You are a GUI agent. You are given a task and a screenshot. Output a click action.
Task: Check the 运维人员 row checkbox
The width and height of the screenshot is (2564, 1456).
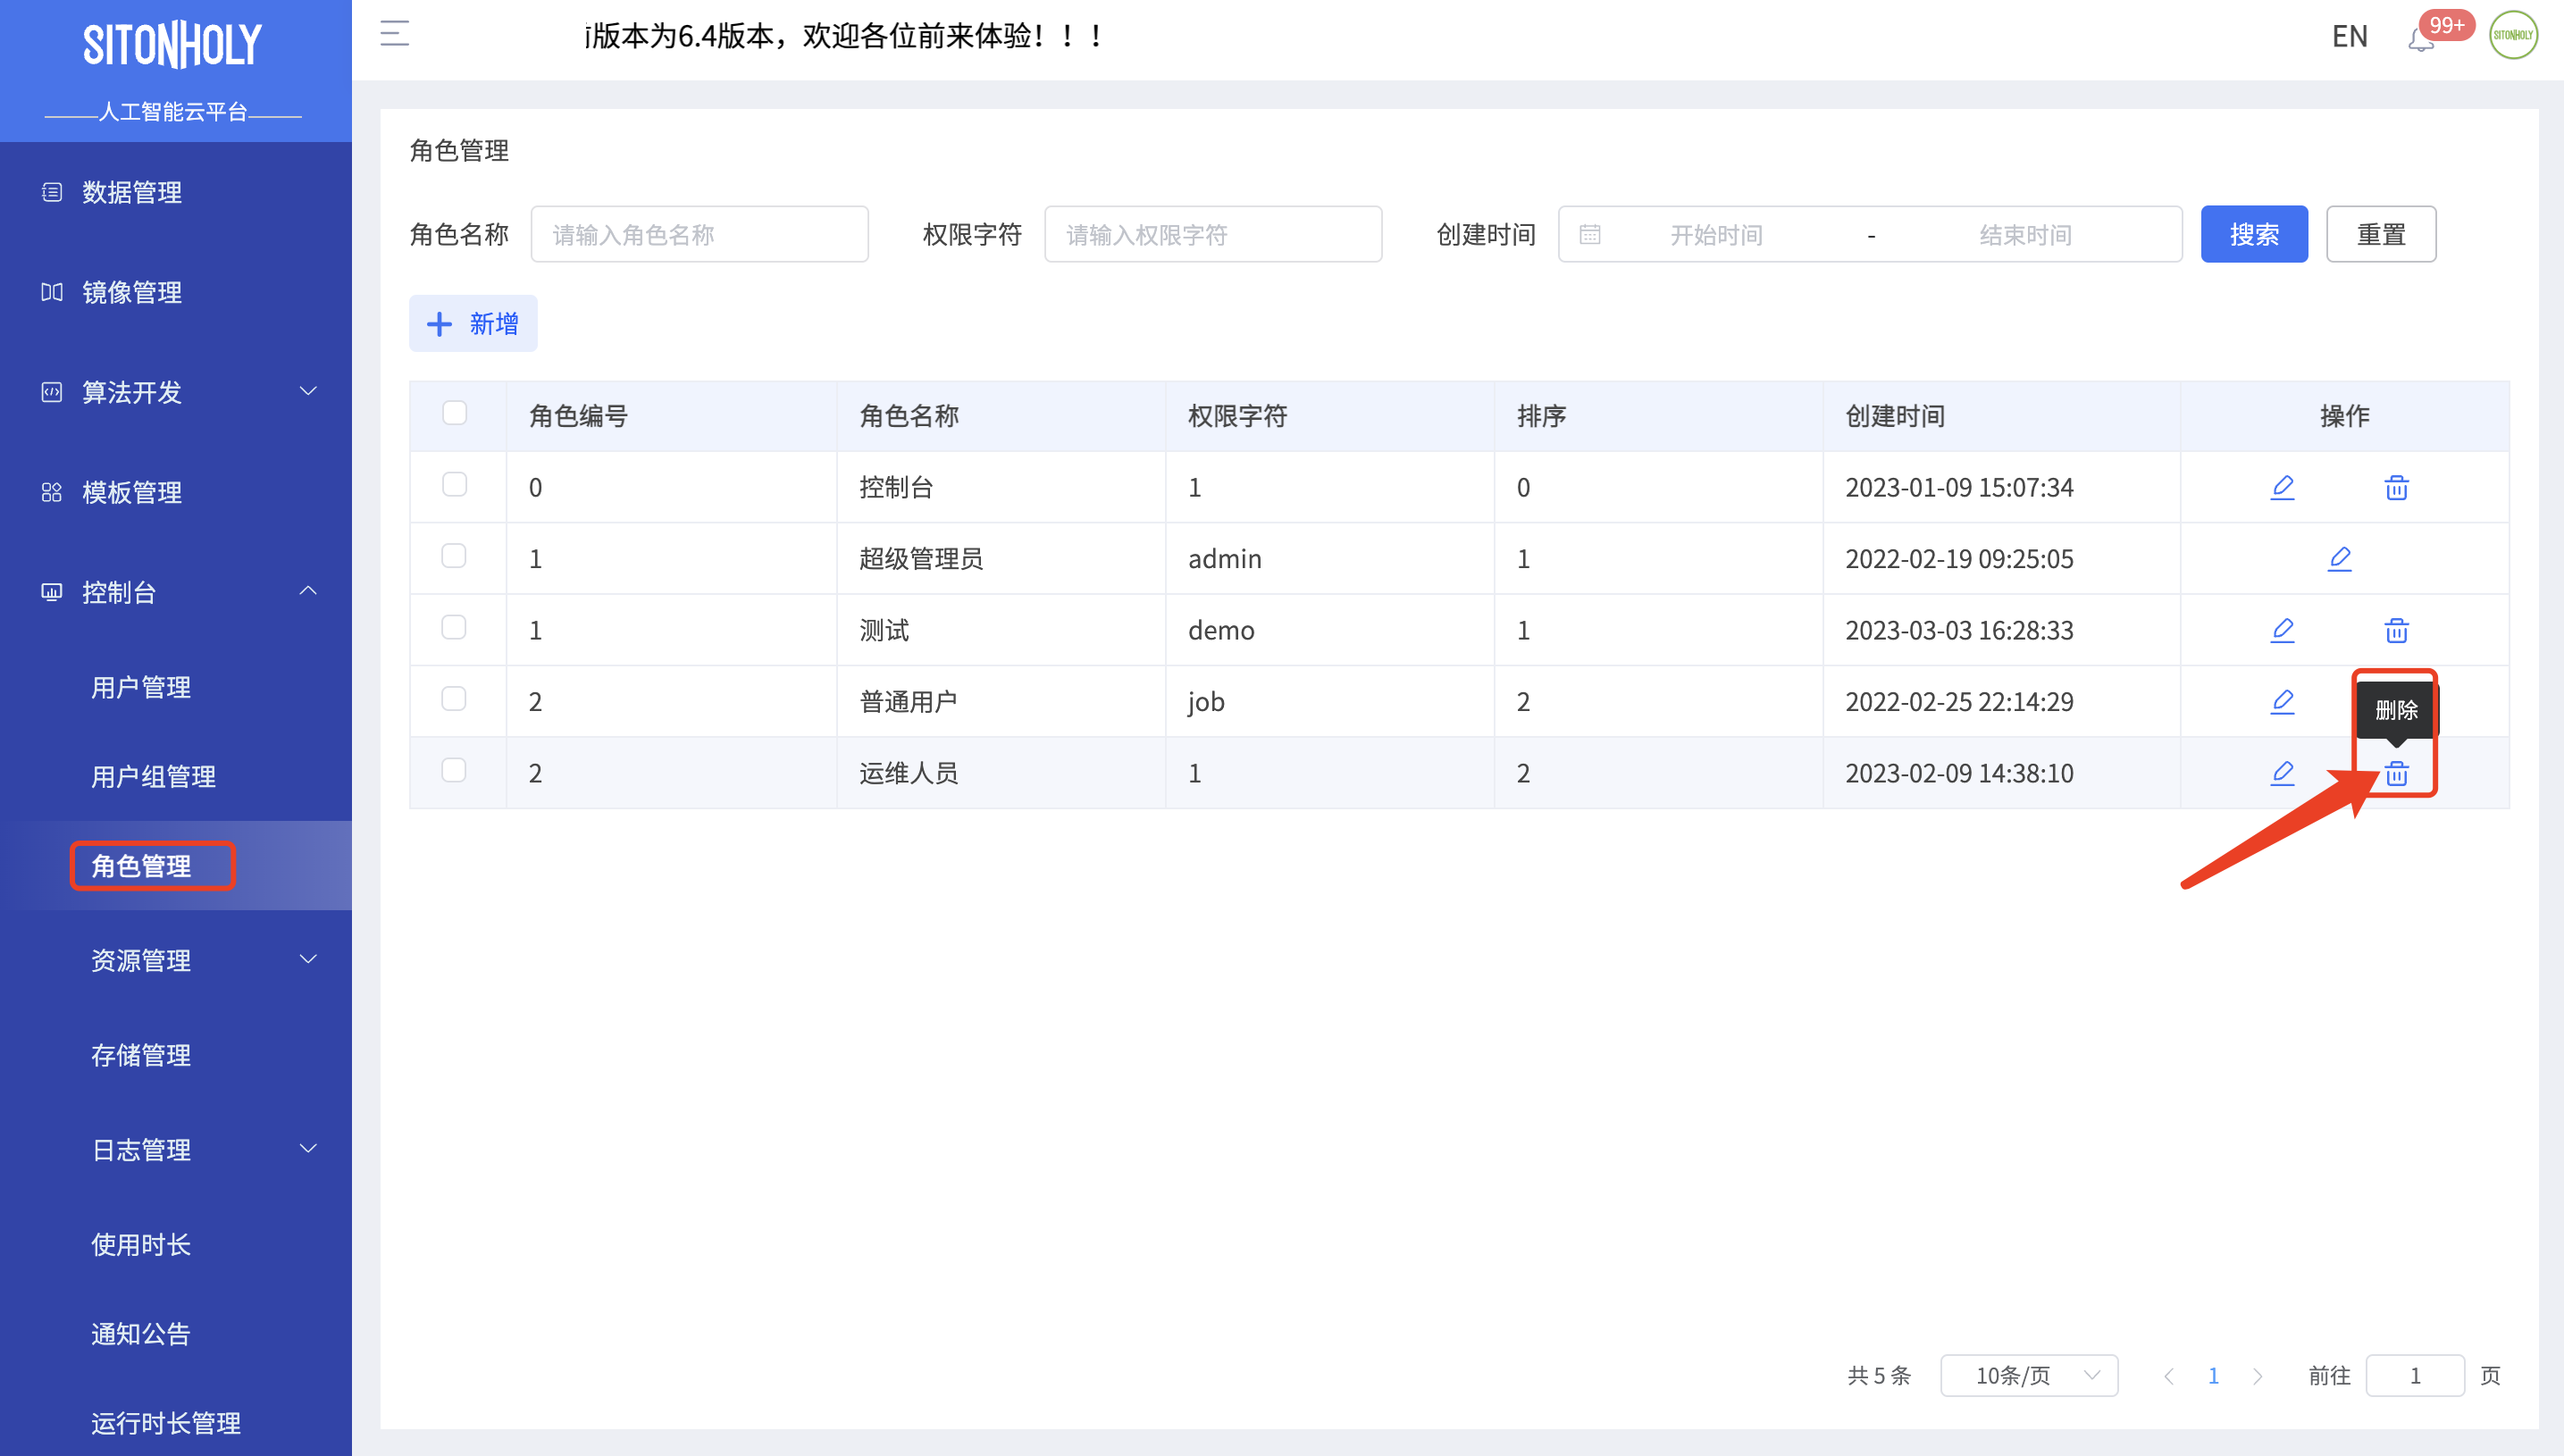pyautogui.click(x=454, y=770)
